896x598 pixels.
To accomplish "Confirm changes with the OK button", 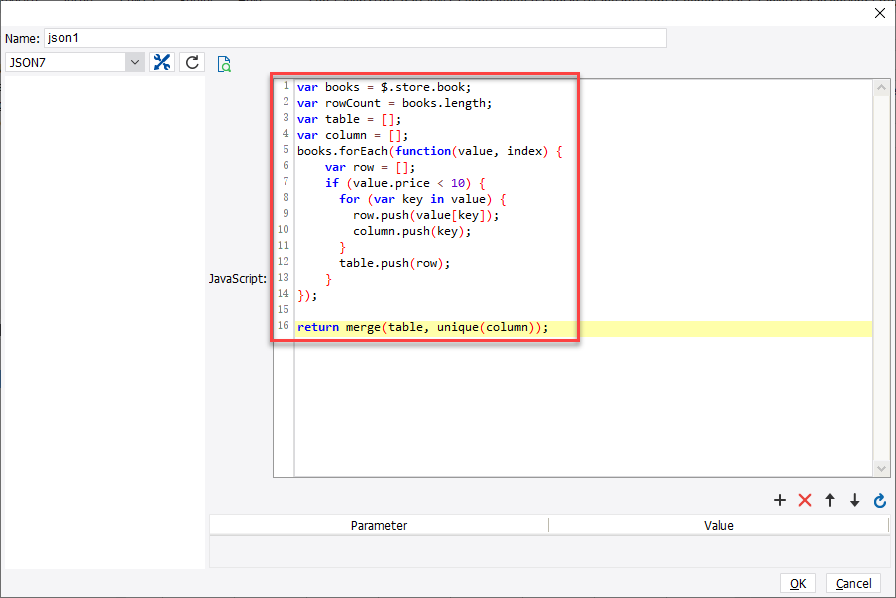I will coord(798,583).
